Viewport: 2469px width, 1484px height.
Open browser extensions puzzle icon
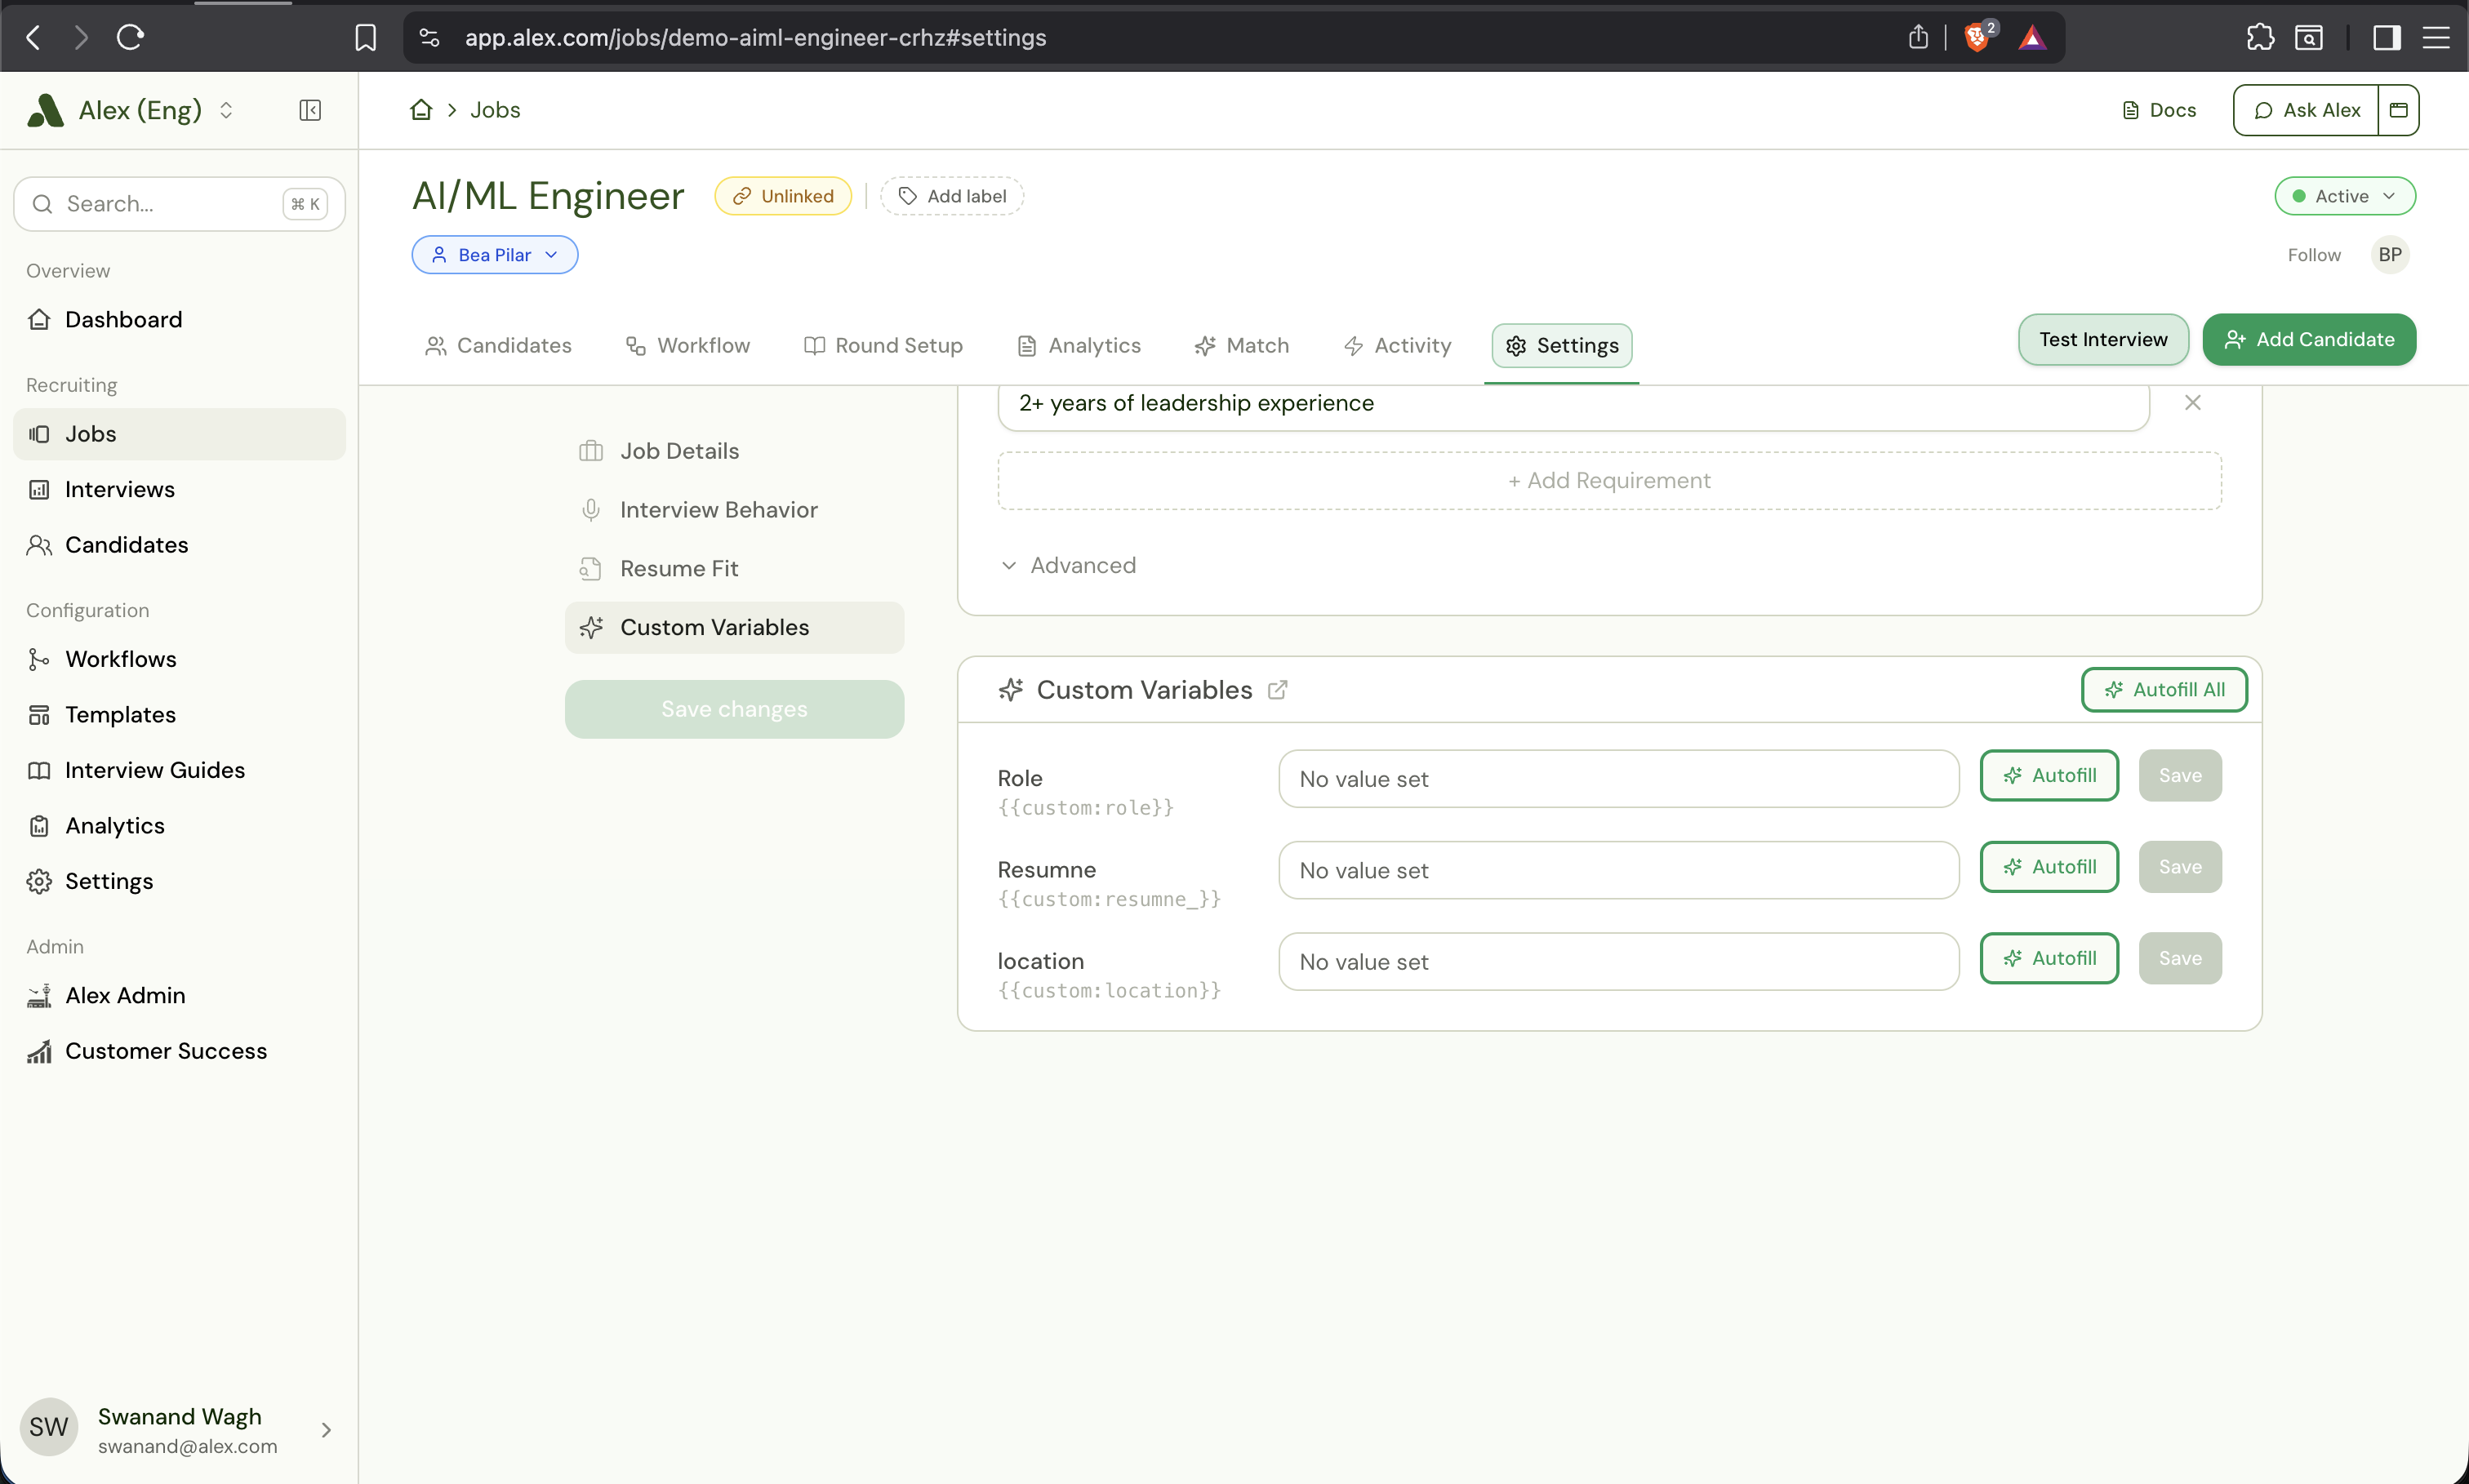2260,38
